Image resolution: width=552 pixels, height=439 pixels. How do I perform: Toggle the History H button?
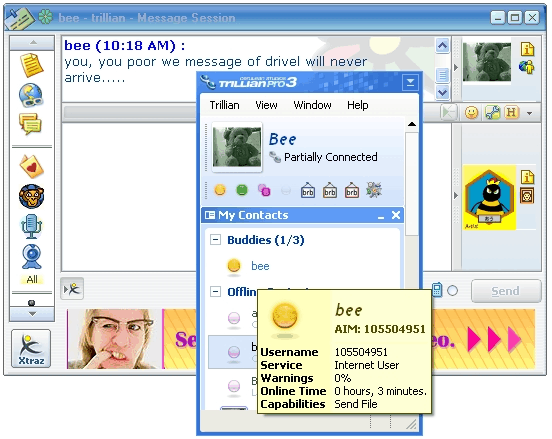[511, 113]
